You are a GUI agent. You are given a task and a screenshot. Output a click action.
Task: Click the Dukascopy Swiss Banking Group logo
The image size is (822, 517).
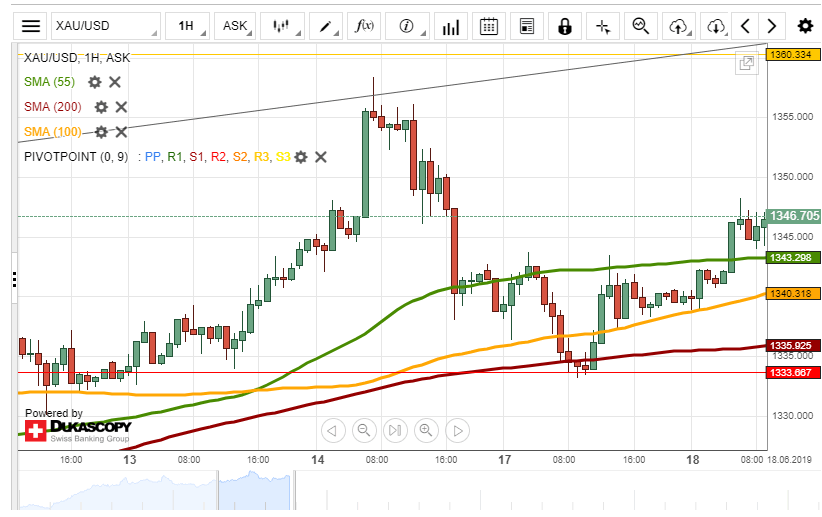[78, 430]
